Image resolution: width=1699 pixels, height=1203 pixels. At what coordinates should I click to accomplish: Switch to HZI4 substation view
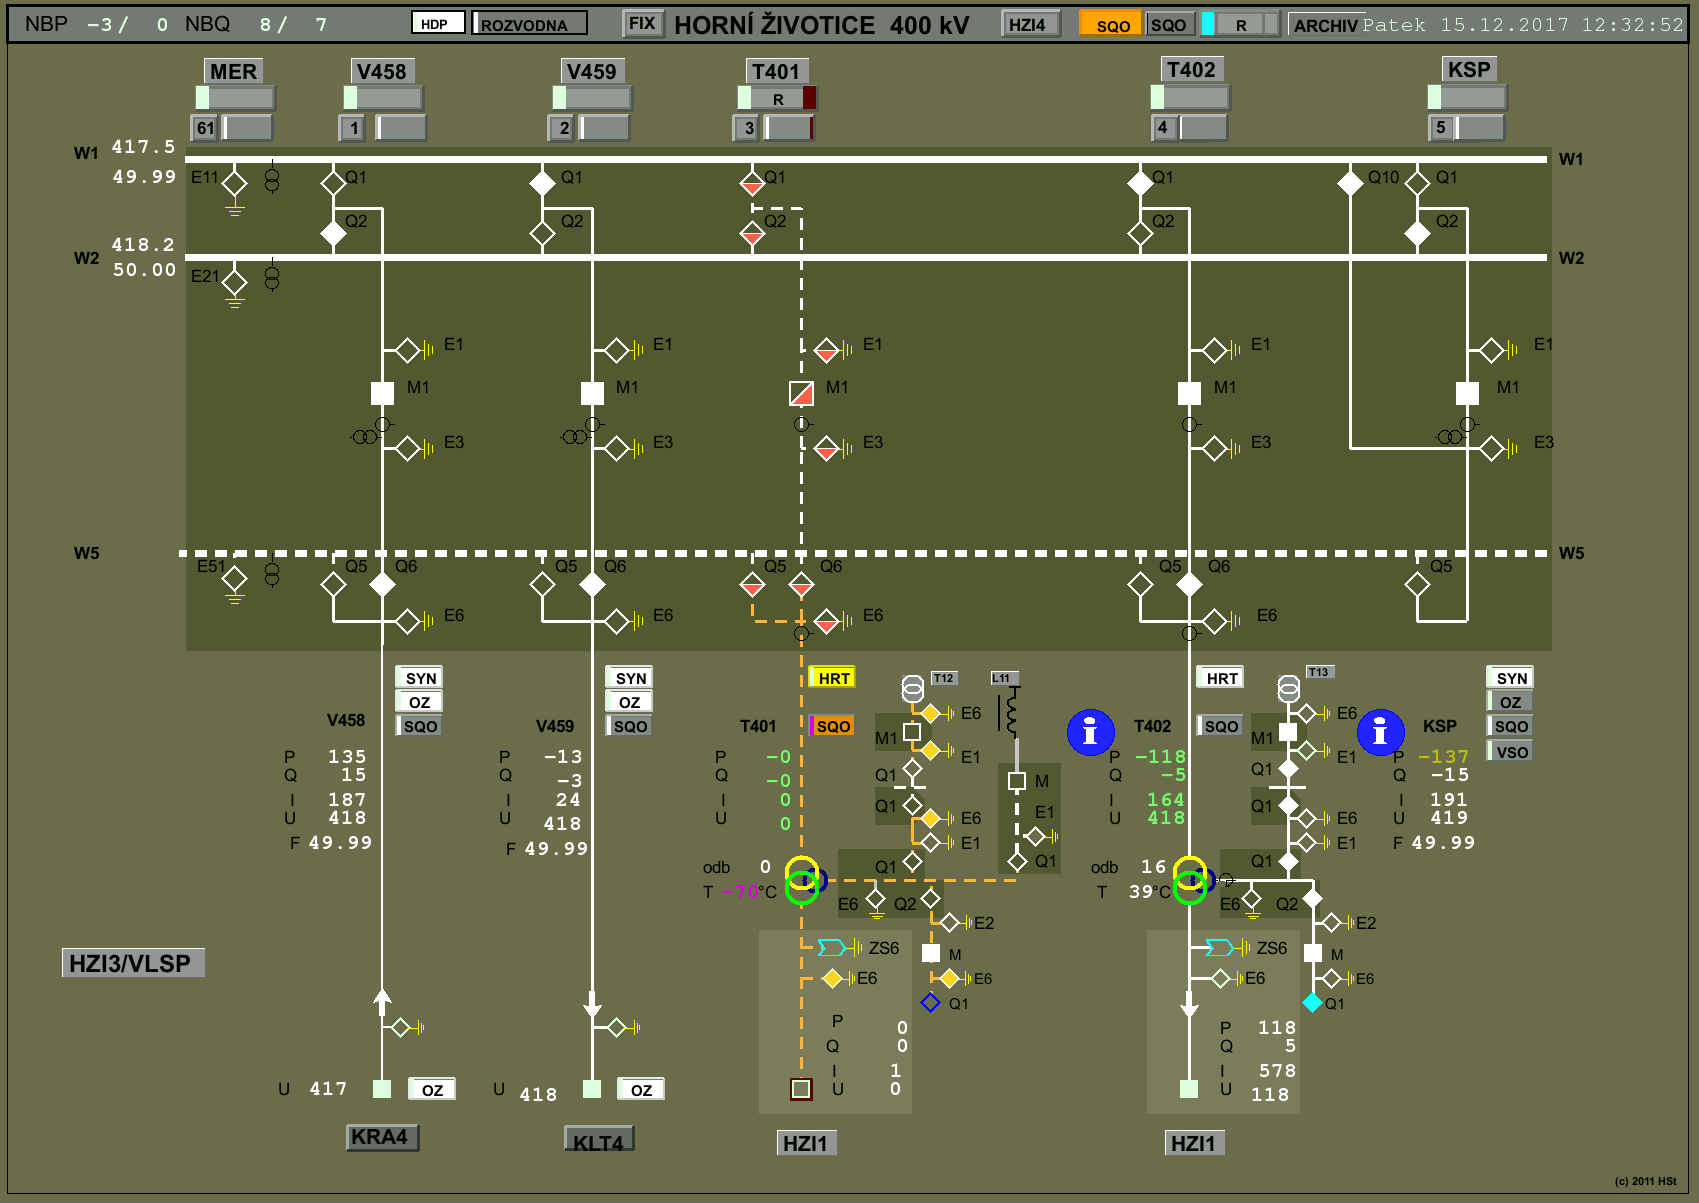click(x=1031, y=24)
